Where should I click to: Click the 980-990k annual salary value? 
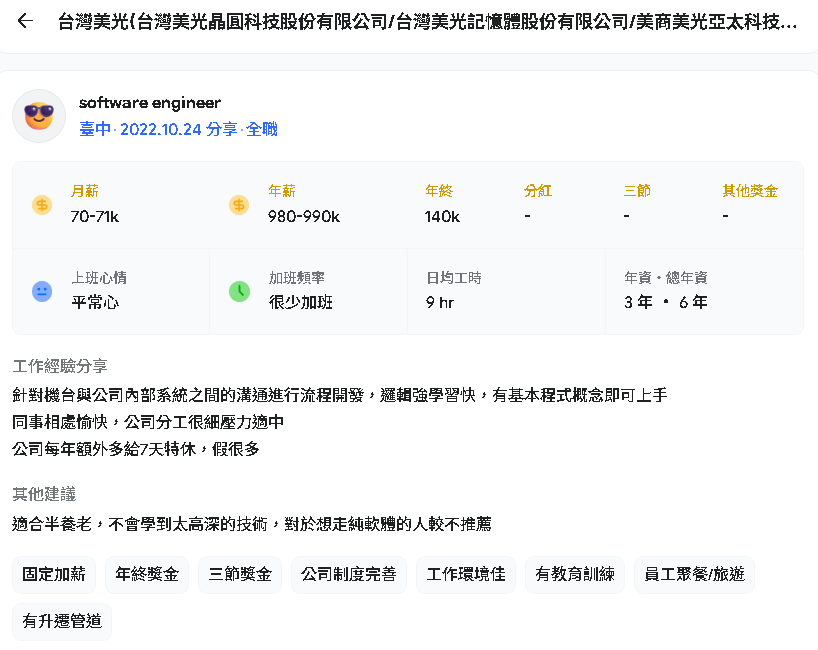[304, 216]
